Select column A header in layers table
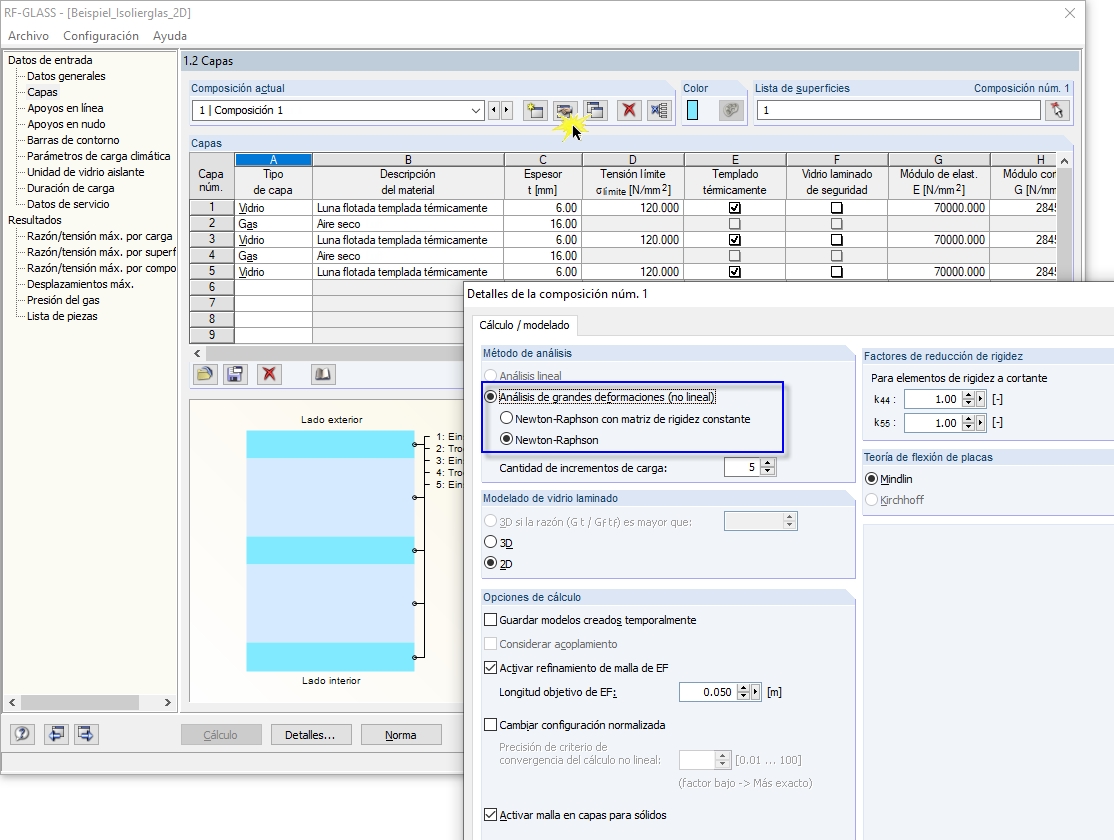This screenshot has width=1114, height=840. [274, 160]
